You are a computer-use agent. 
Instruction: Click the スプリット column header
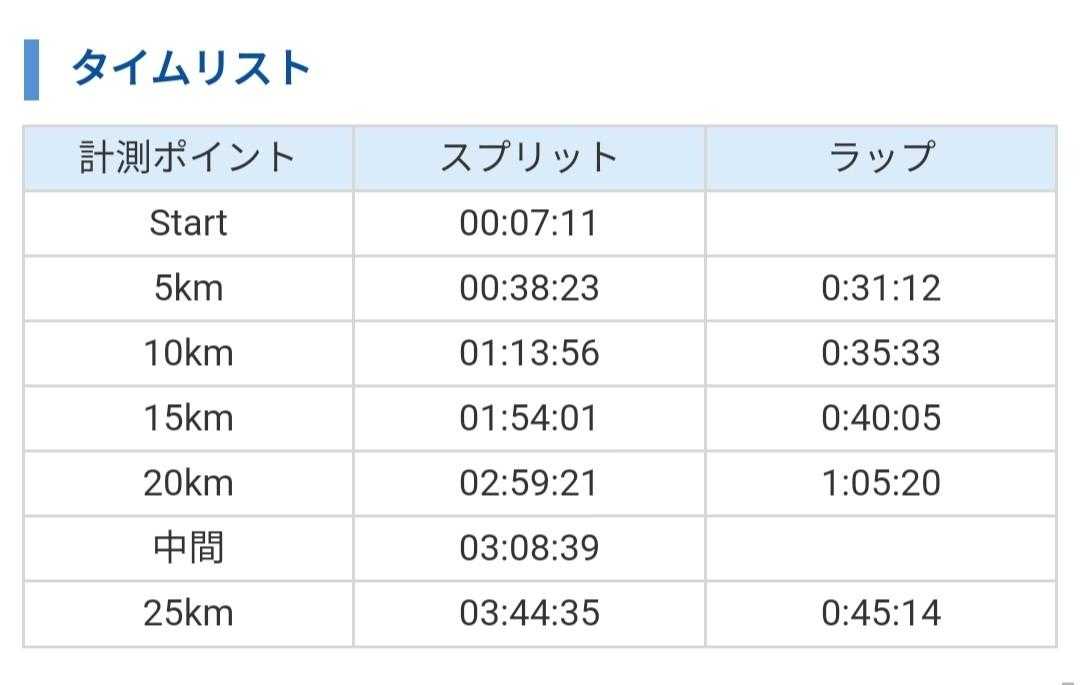[529, 158]
